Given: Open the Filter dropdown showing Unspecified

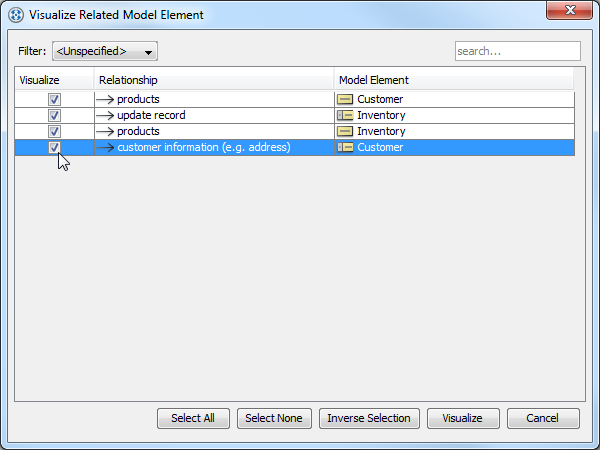Looking at the screenshot, I should click(x=105, y=51).
